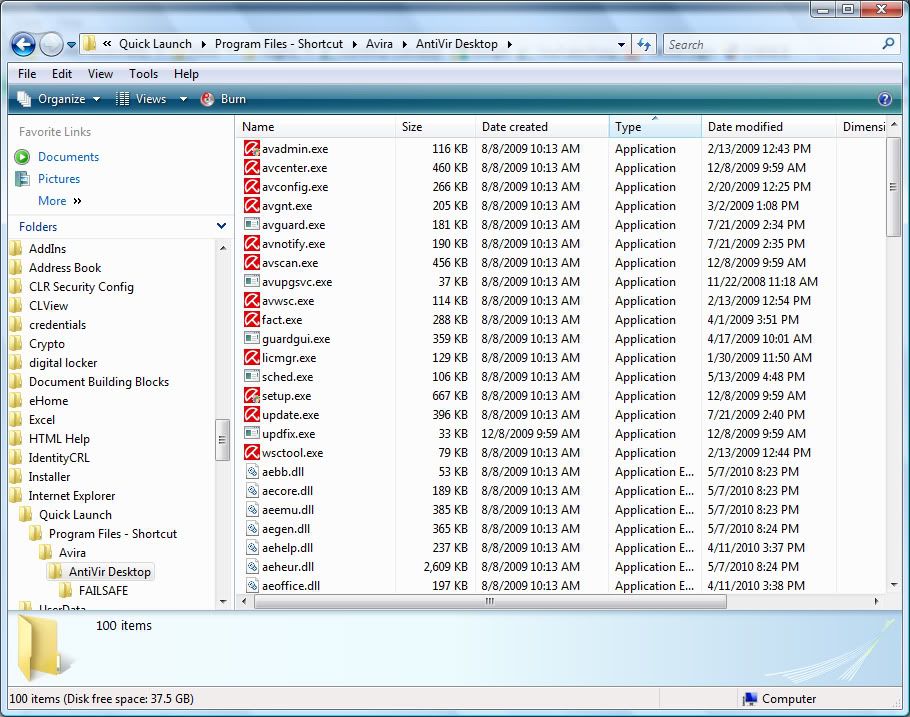Click the Back navigation arrow button
Screen dimensions: 910x717
tap(24, 44)
